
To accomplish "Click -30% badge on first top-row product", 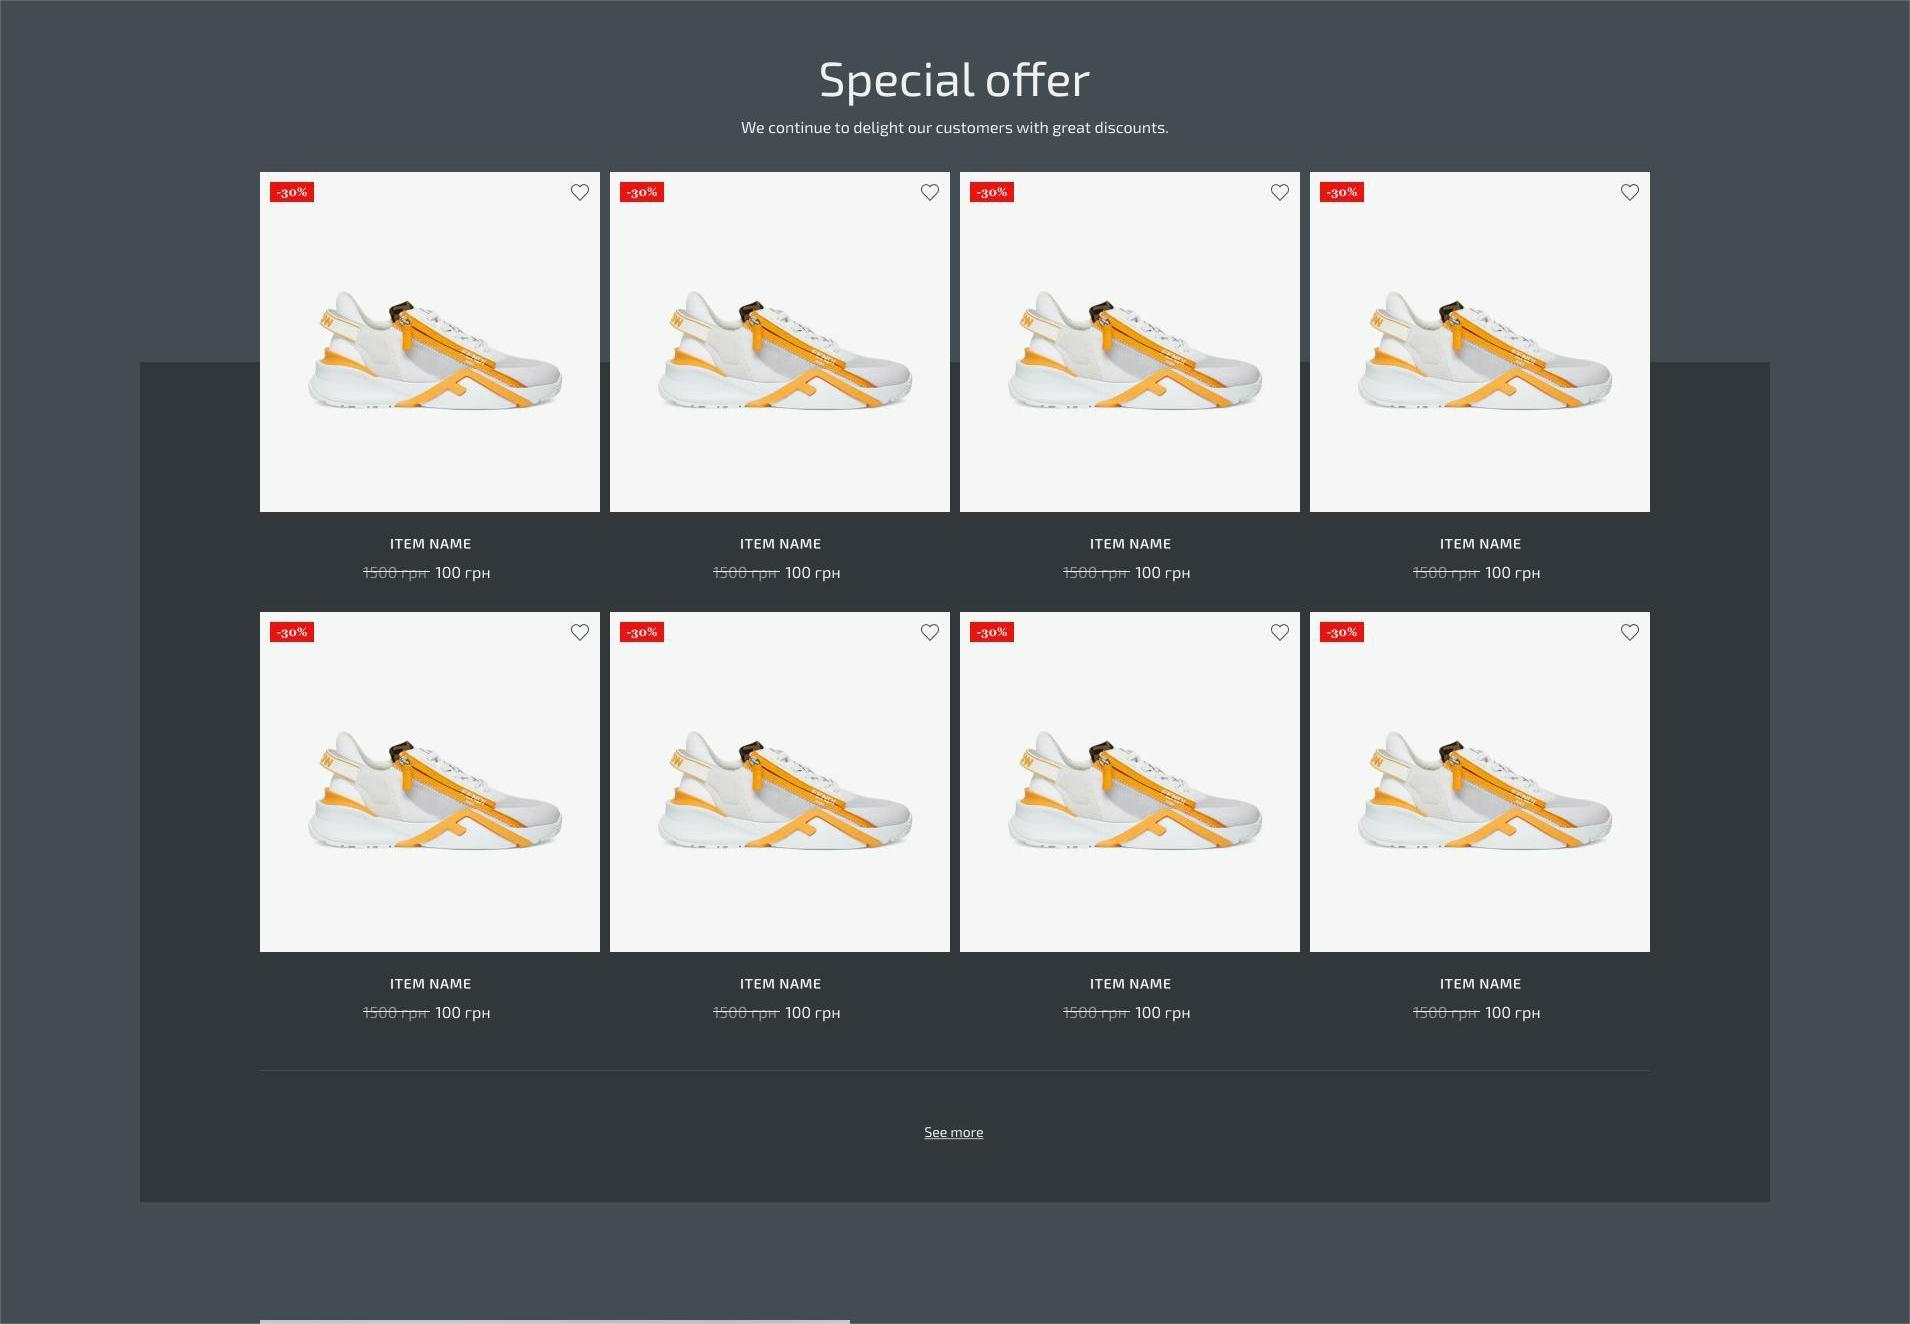I will pyautogui.click(x=292, y=192).
